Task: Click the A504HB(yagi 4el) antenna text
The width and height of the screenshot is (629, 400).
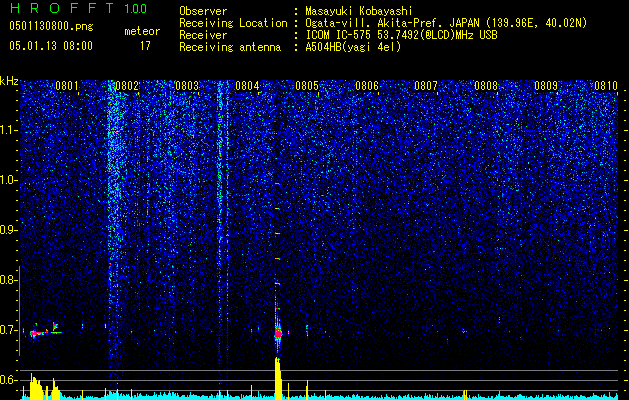Action: coord(353,47)
